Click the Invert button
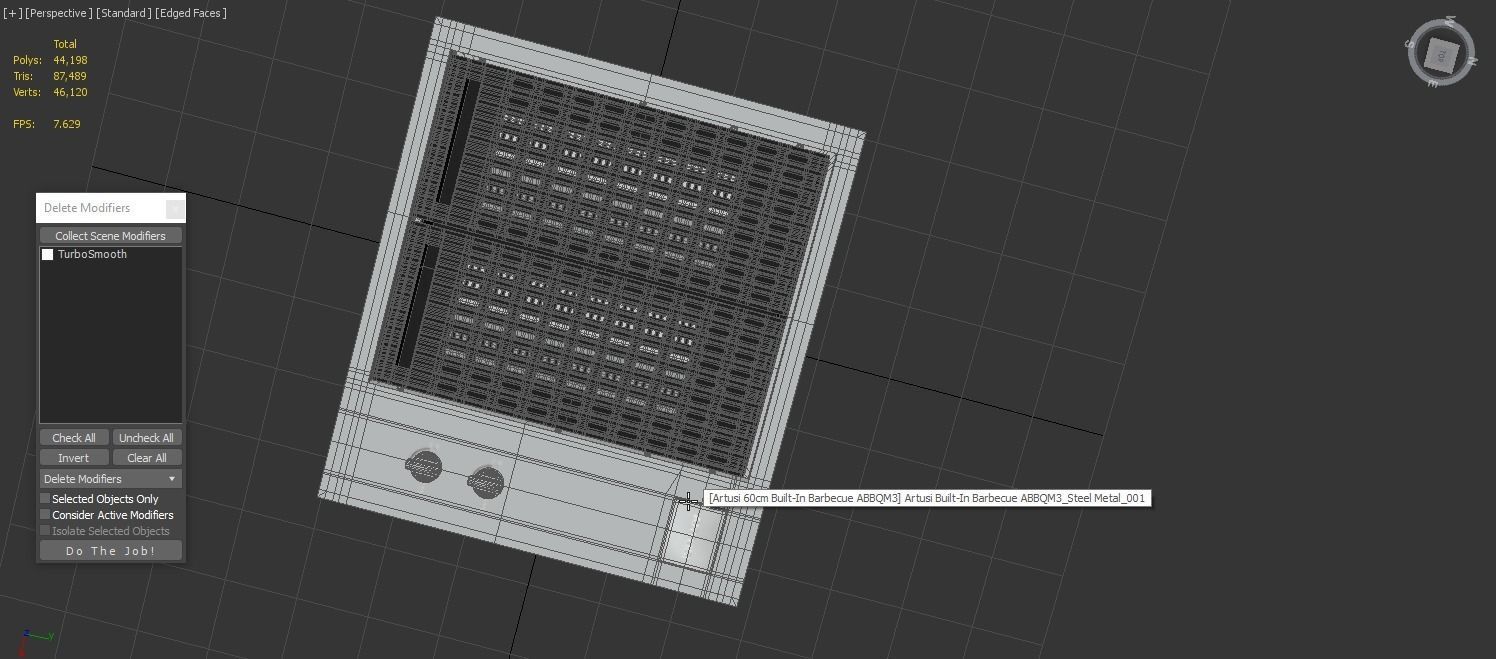Screen dimensions: 1496x659 pyautogui.click(x=74, y=458)
